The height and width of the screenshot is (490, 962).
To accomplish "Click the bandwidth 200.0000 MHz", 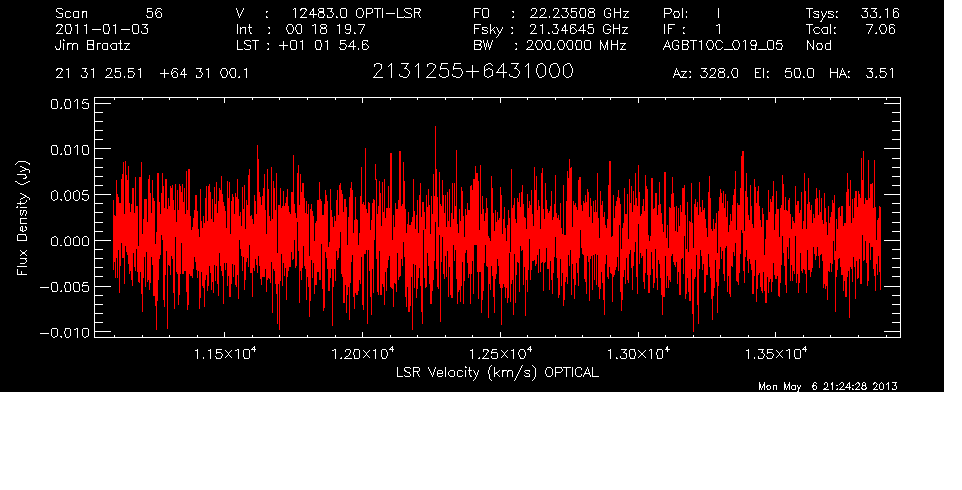I will click(577, 45).
